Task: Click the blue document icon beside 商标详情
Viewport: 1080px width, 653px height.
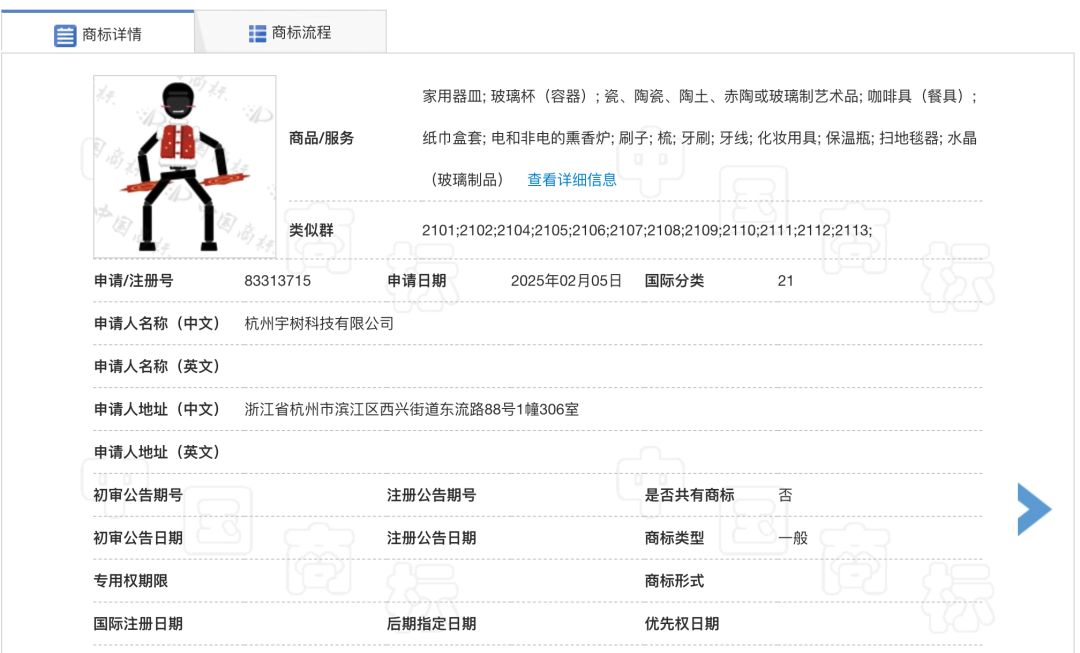Action: [x=65, y=35]
